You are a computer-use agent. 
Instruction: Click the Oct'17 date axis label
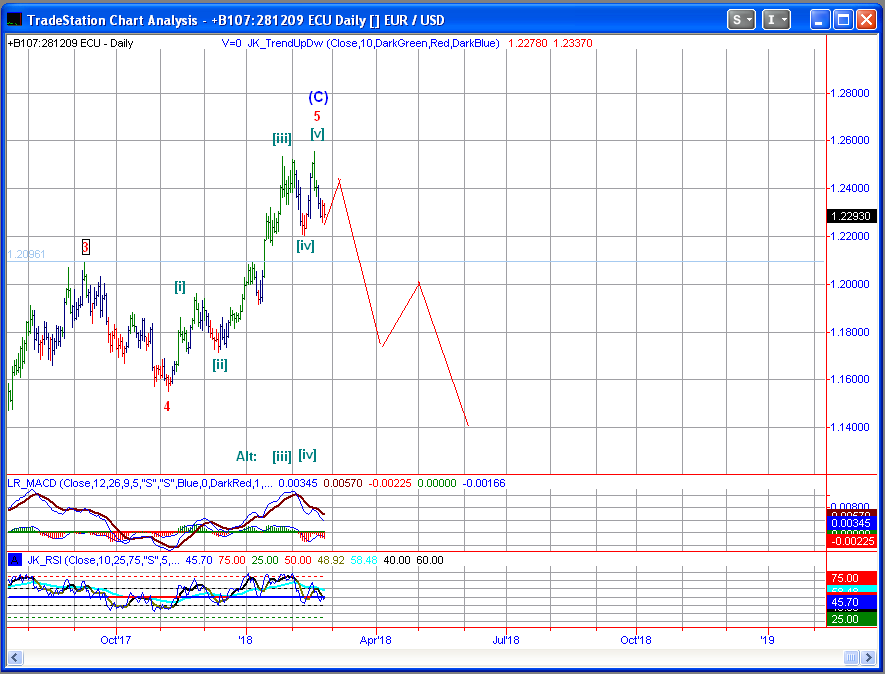(x=116, y=640)
